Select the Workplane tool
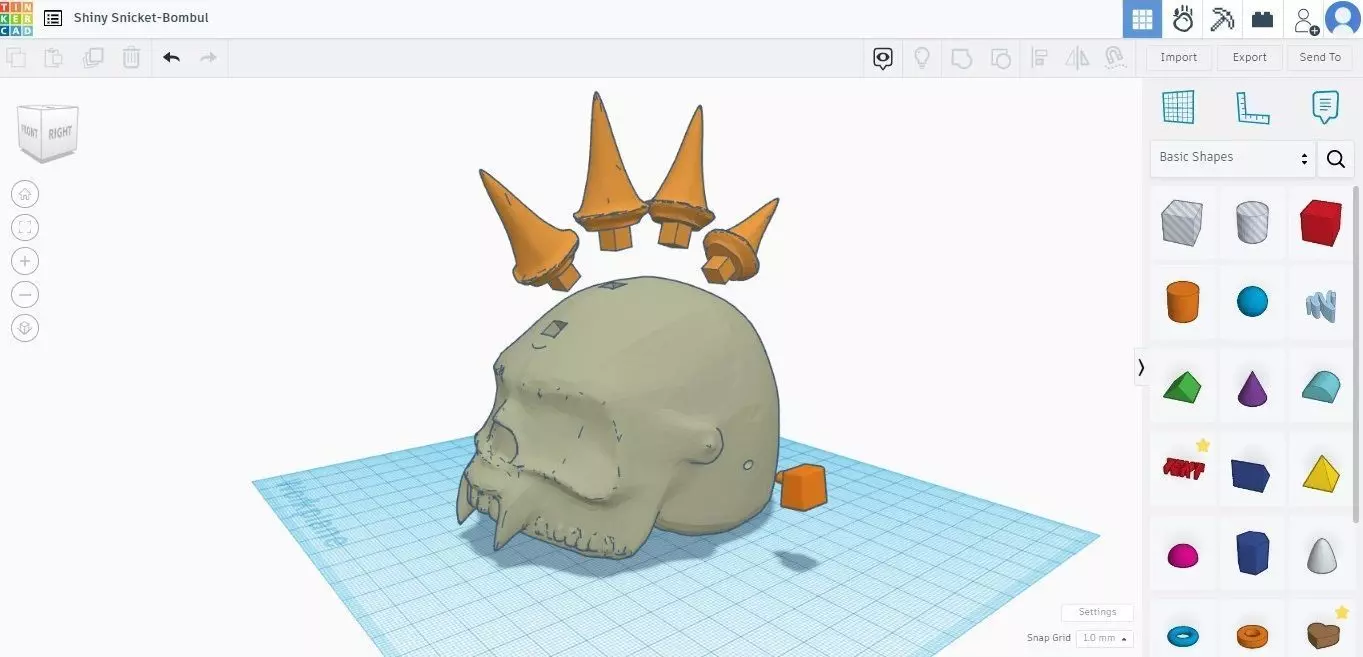This screenshot has height=657, width=1363. point(1178,107)
